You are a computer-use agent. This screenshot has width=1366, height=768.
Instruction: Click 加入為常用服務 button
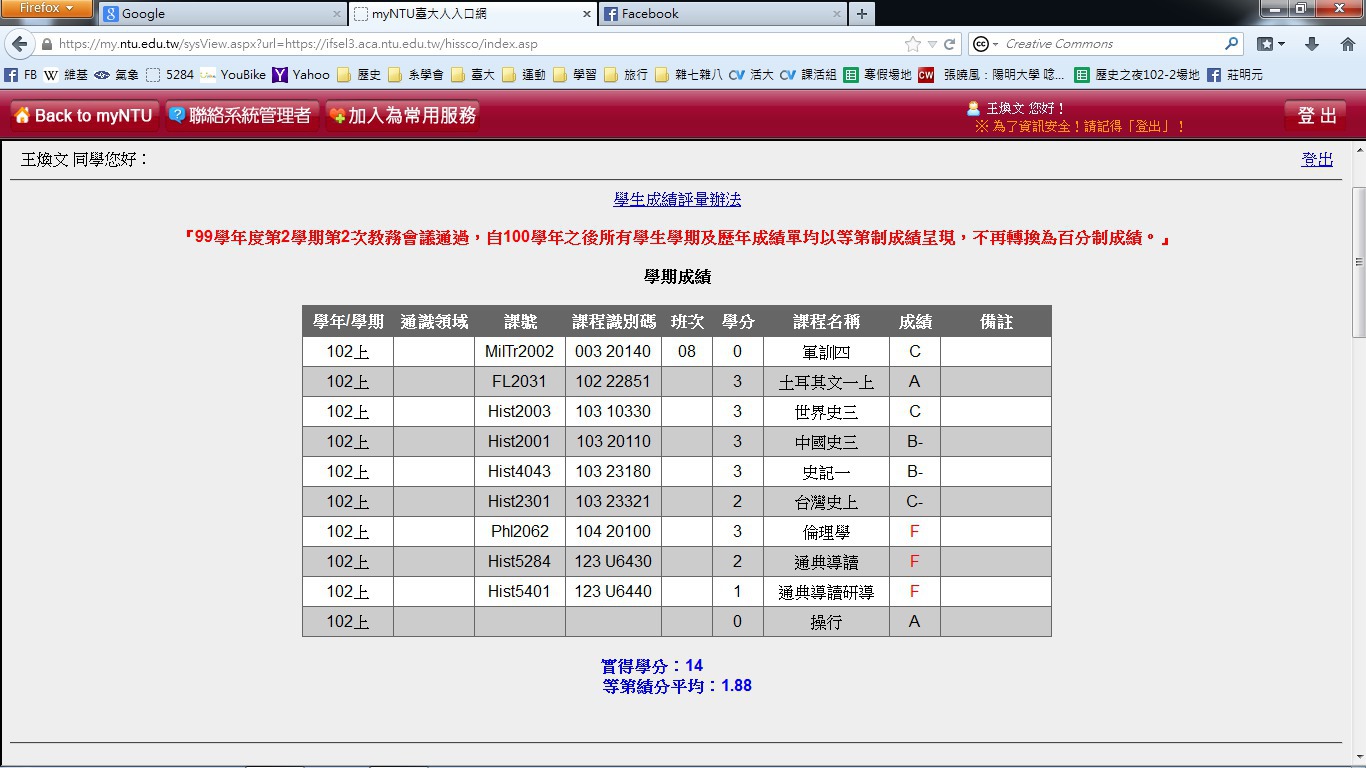tap(403, 116)
